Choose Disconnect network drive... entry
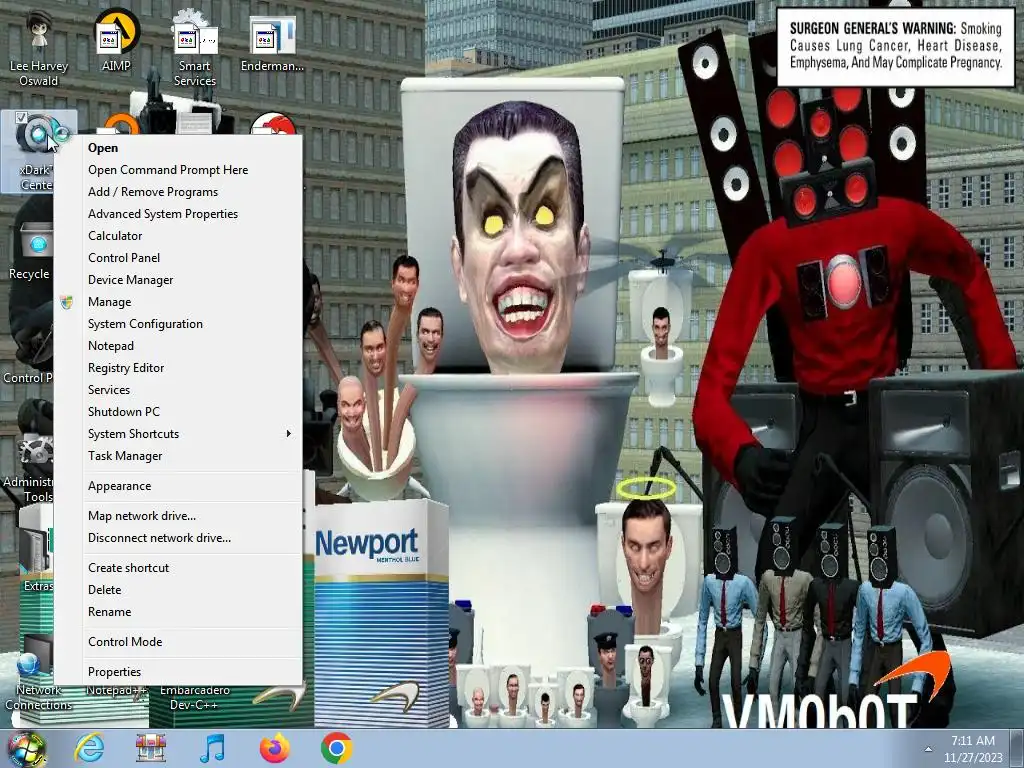Viewport: 1024px width, 768px height. (x=178, y=538)
